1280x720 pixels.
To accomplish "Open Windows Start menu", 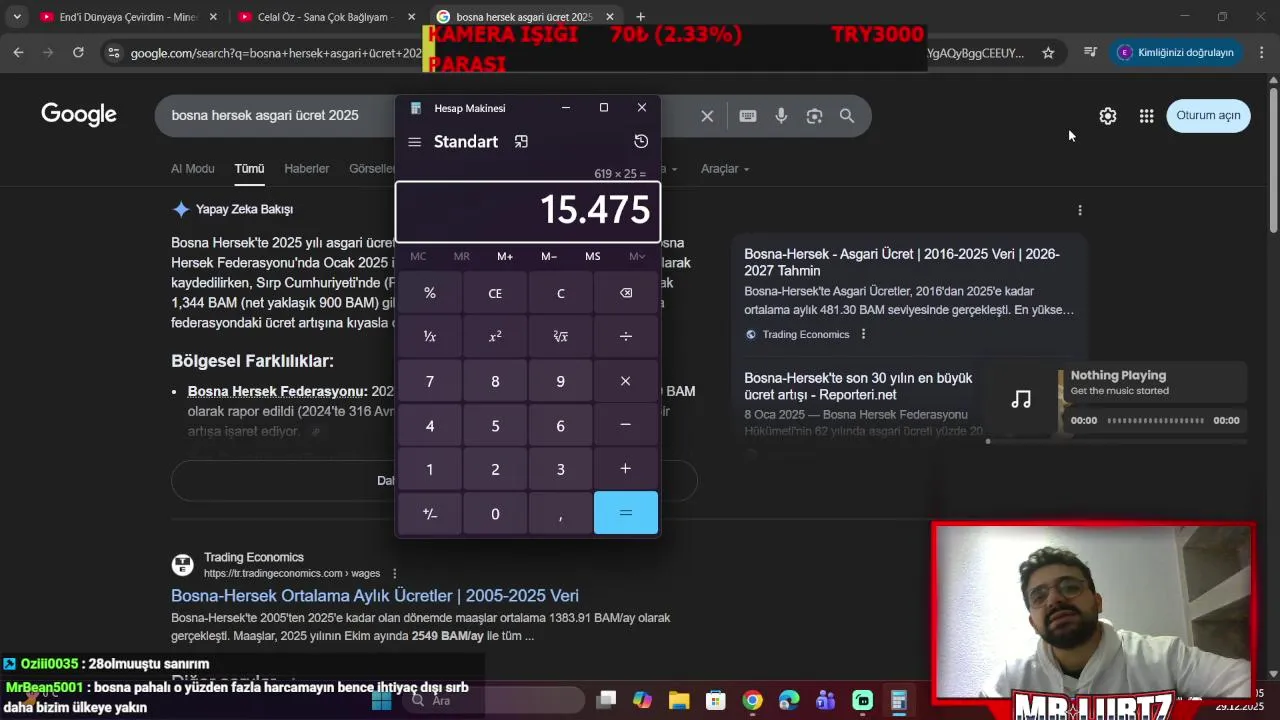I will pos(381,701).
